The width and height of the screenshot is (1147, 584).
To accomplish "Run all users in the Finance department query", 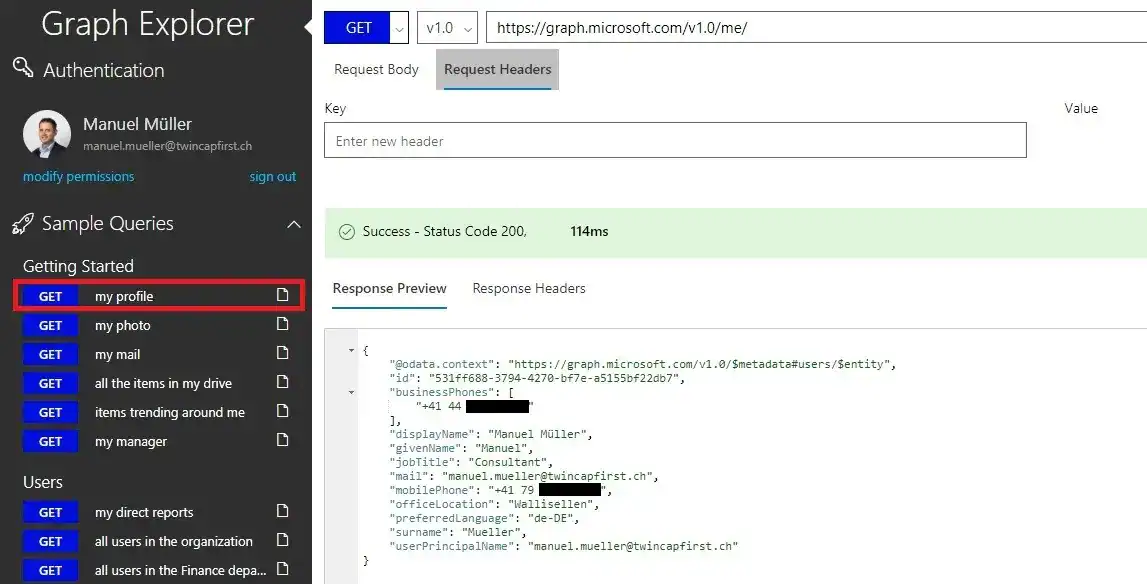I will [x=159, y=570].
